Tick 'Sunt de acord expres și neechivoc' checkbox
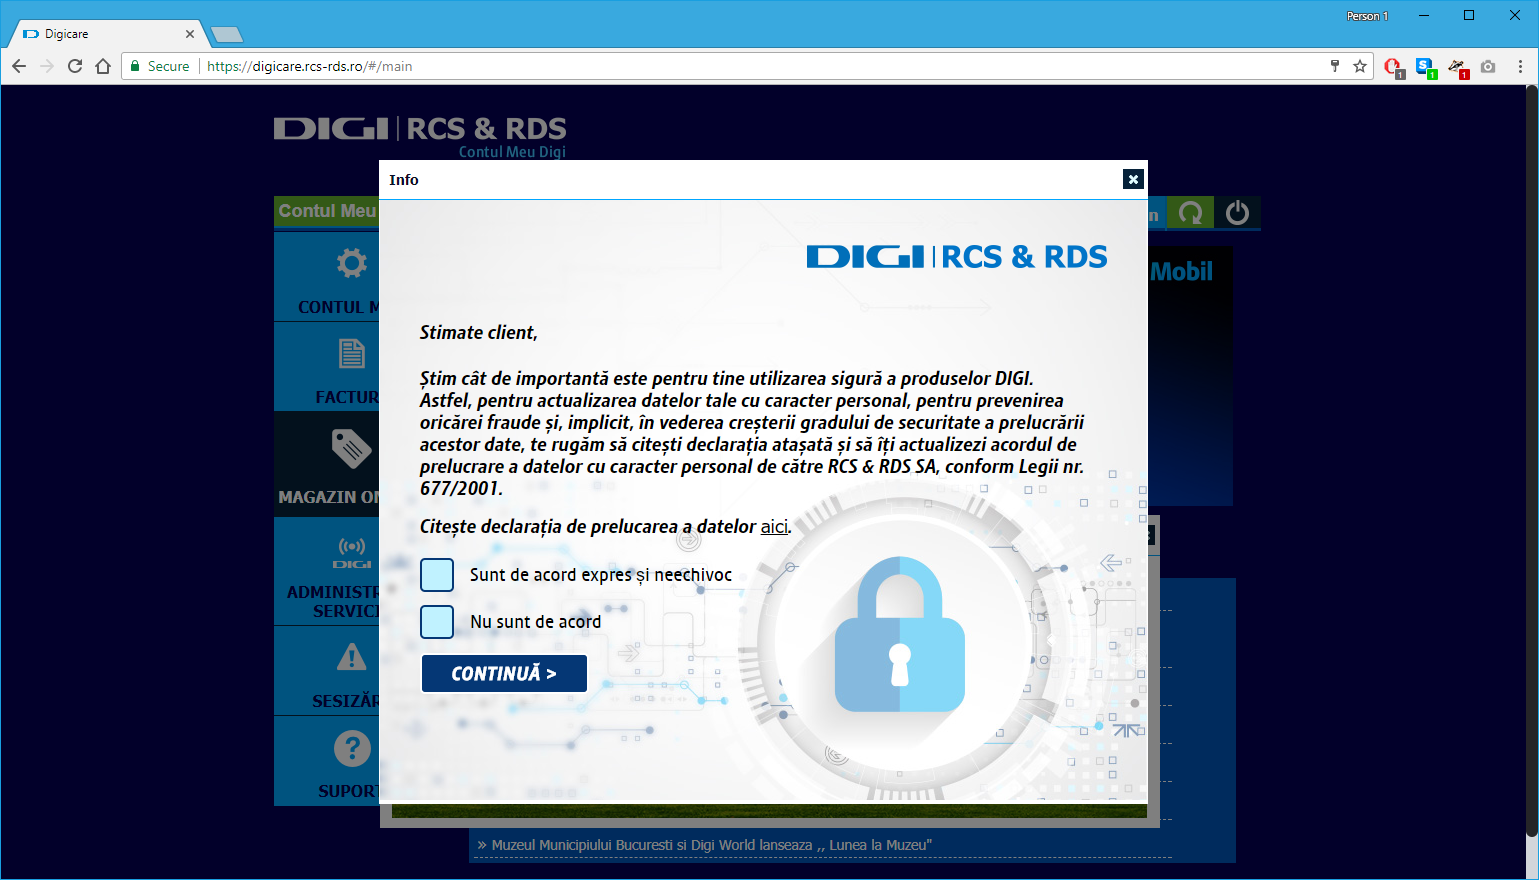This screenshot has height=880, width=1539. (437, 575)
